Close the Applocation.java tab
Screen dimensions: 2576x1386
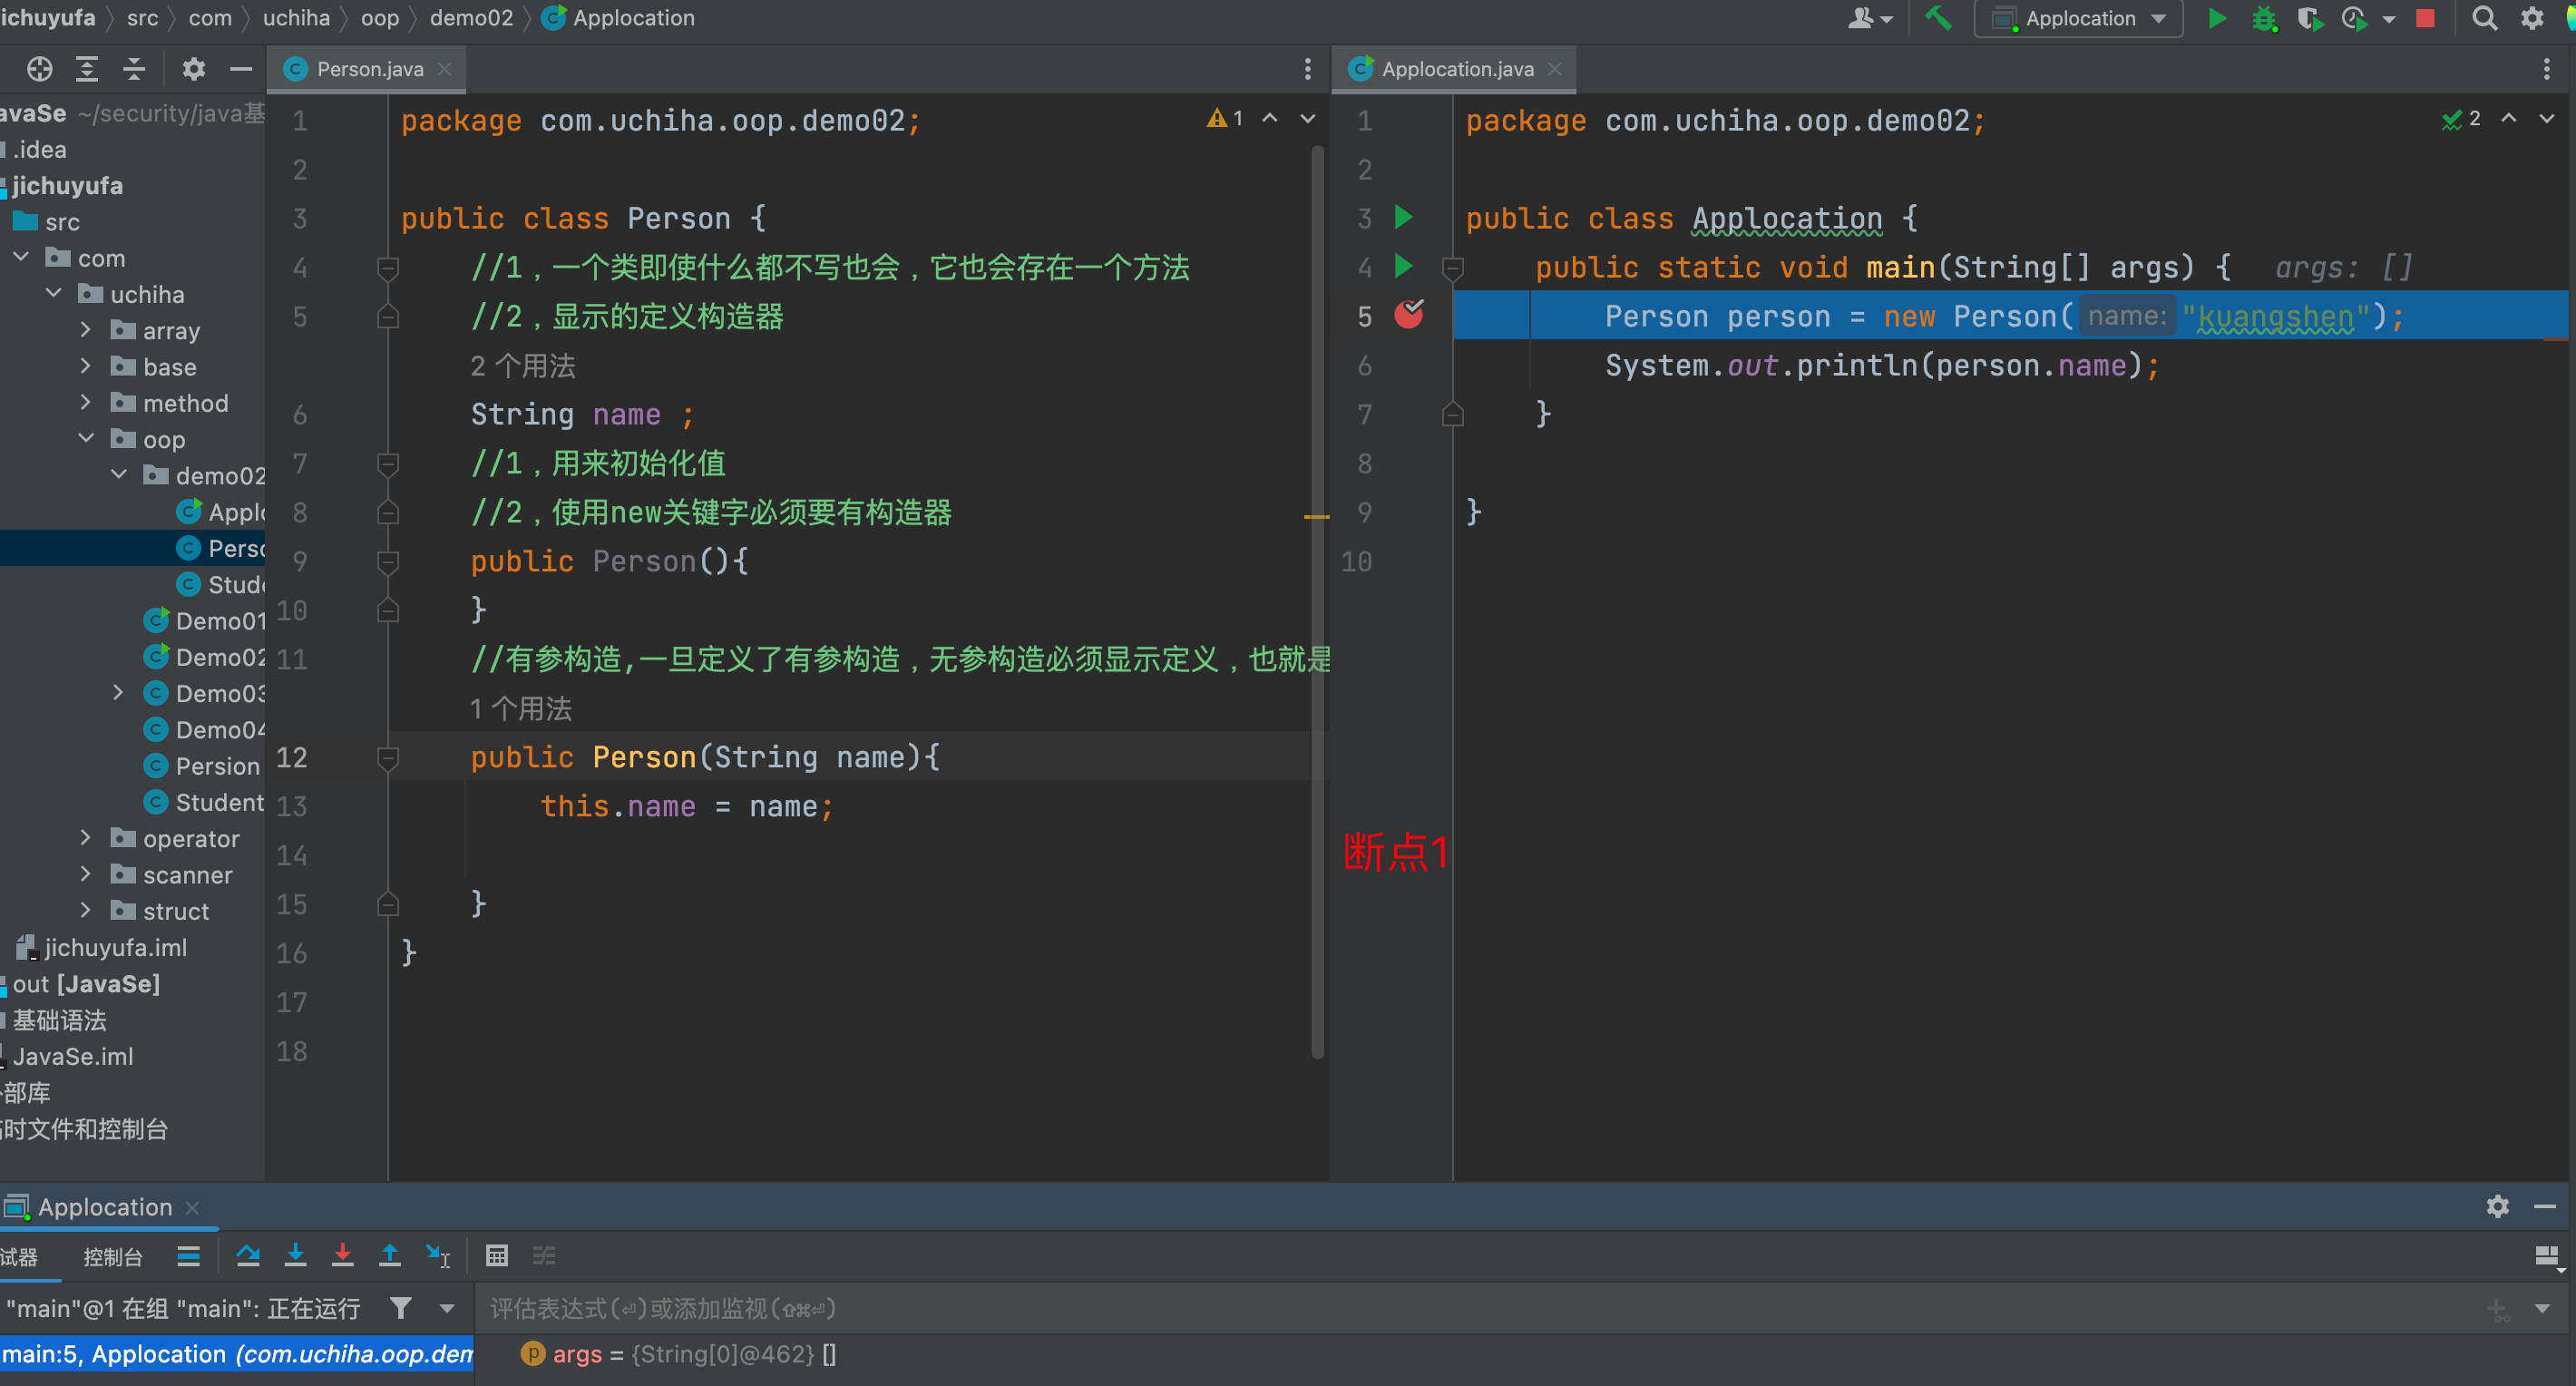point(1554,69)
